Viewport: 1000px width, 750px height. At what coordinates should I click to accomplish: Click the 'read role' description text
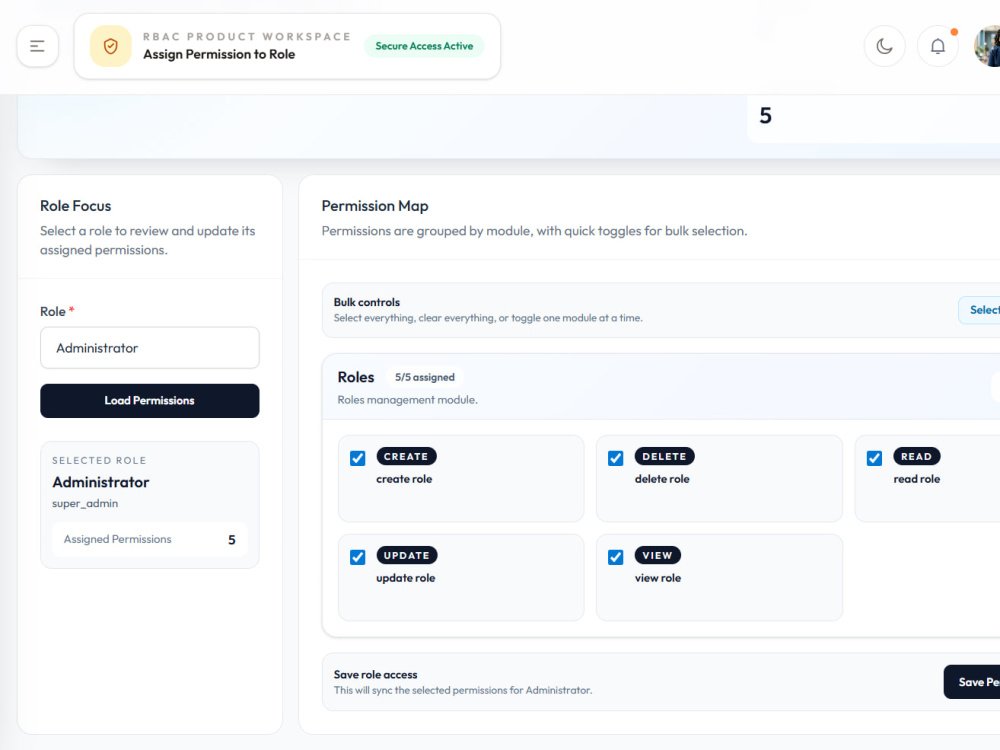[x=916, y=479]
